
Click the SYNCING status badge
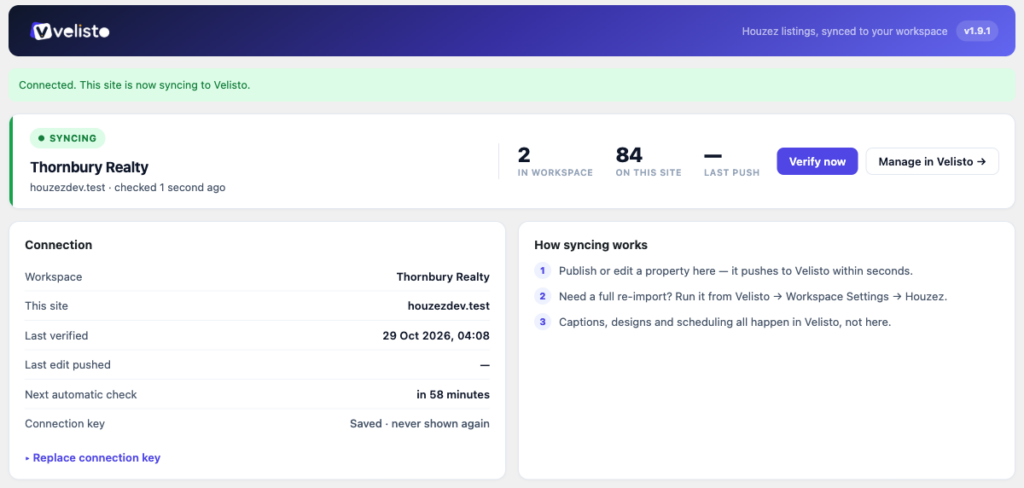pyautogui.click(x=67, y=138)
